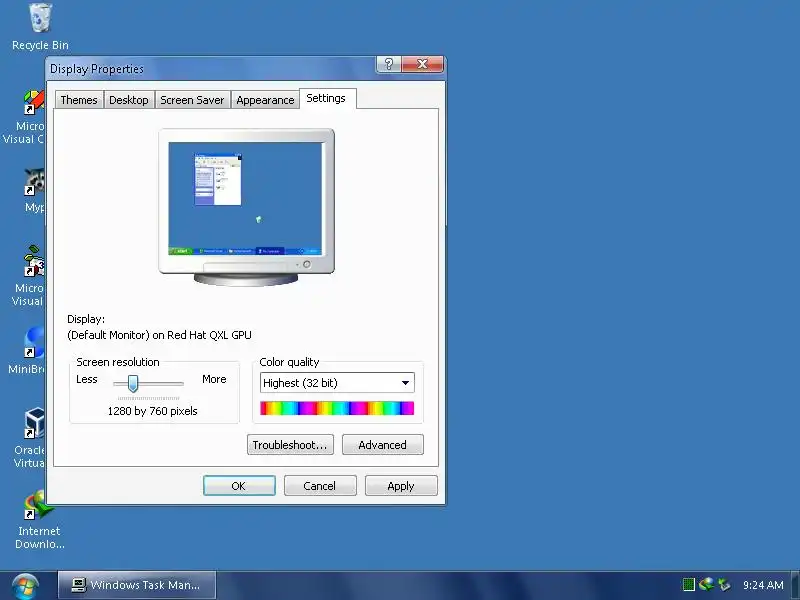Image resolution: width=800 pixels, height=600 pixels.
Task: Click the network globe tray icon
Action: click(706, 584)
